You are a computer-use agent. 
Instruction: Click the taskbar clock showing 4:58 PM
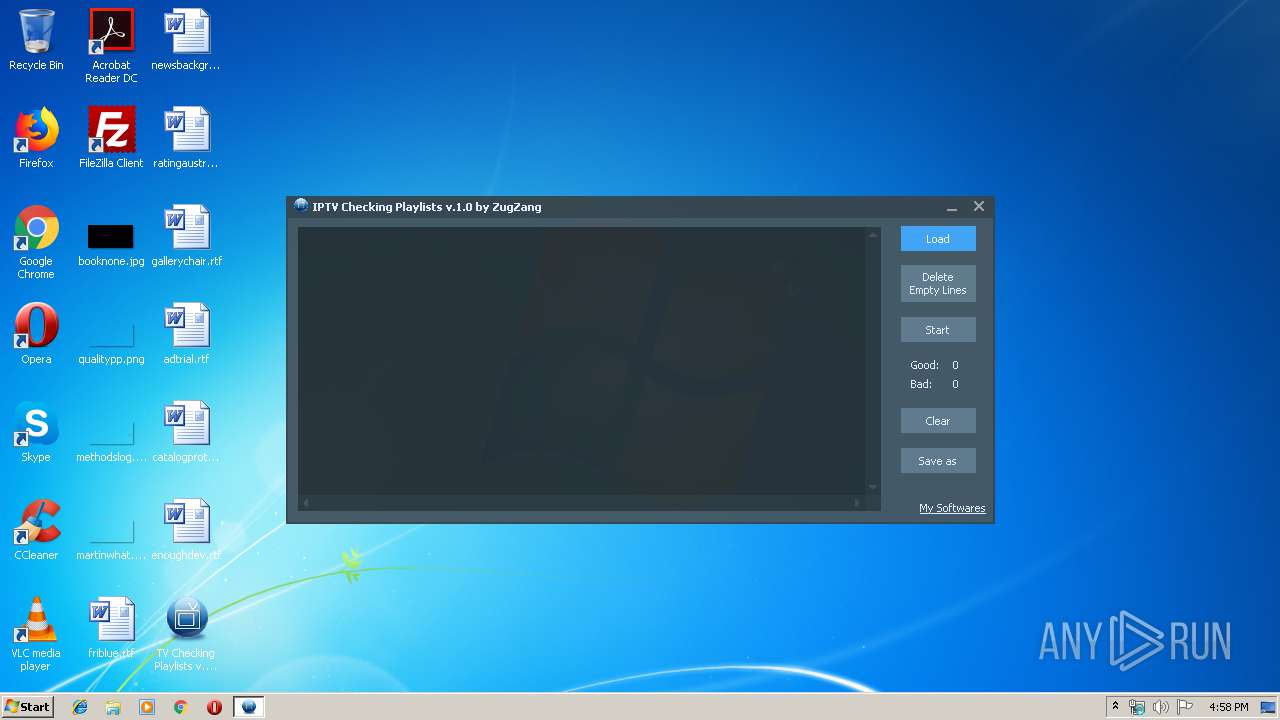tap(1228, 707)
